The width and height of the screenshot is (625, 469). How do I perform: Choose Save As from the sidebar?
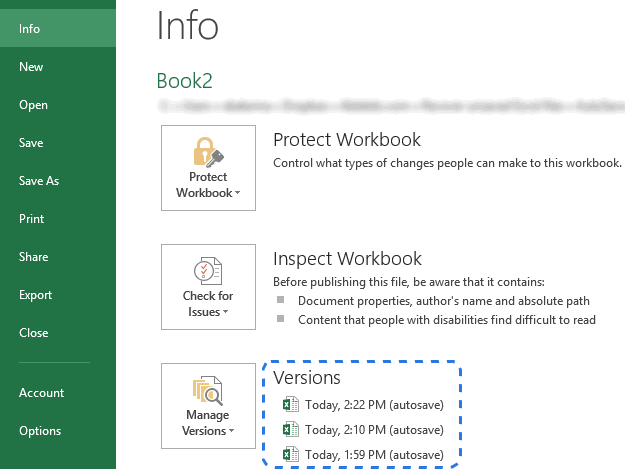[39, 181]
